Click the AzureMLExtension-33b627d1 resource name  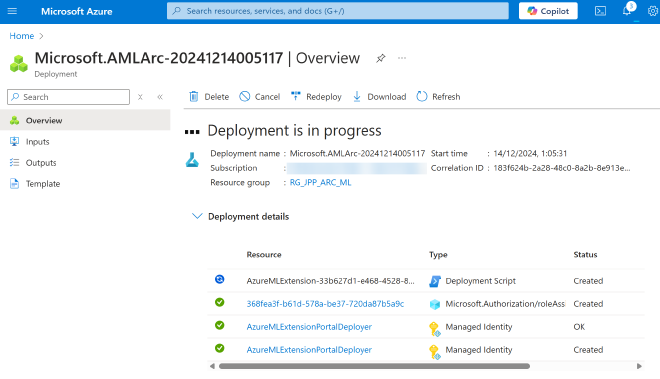330,281
